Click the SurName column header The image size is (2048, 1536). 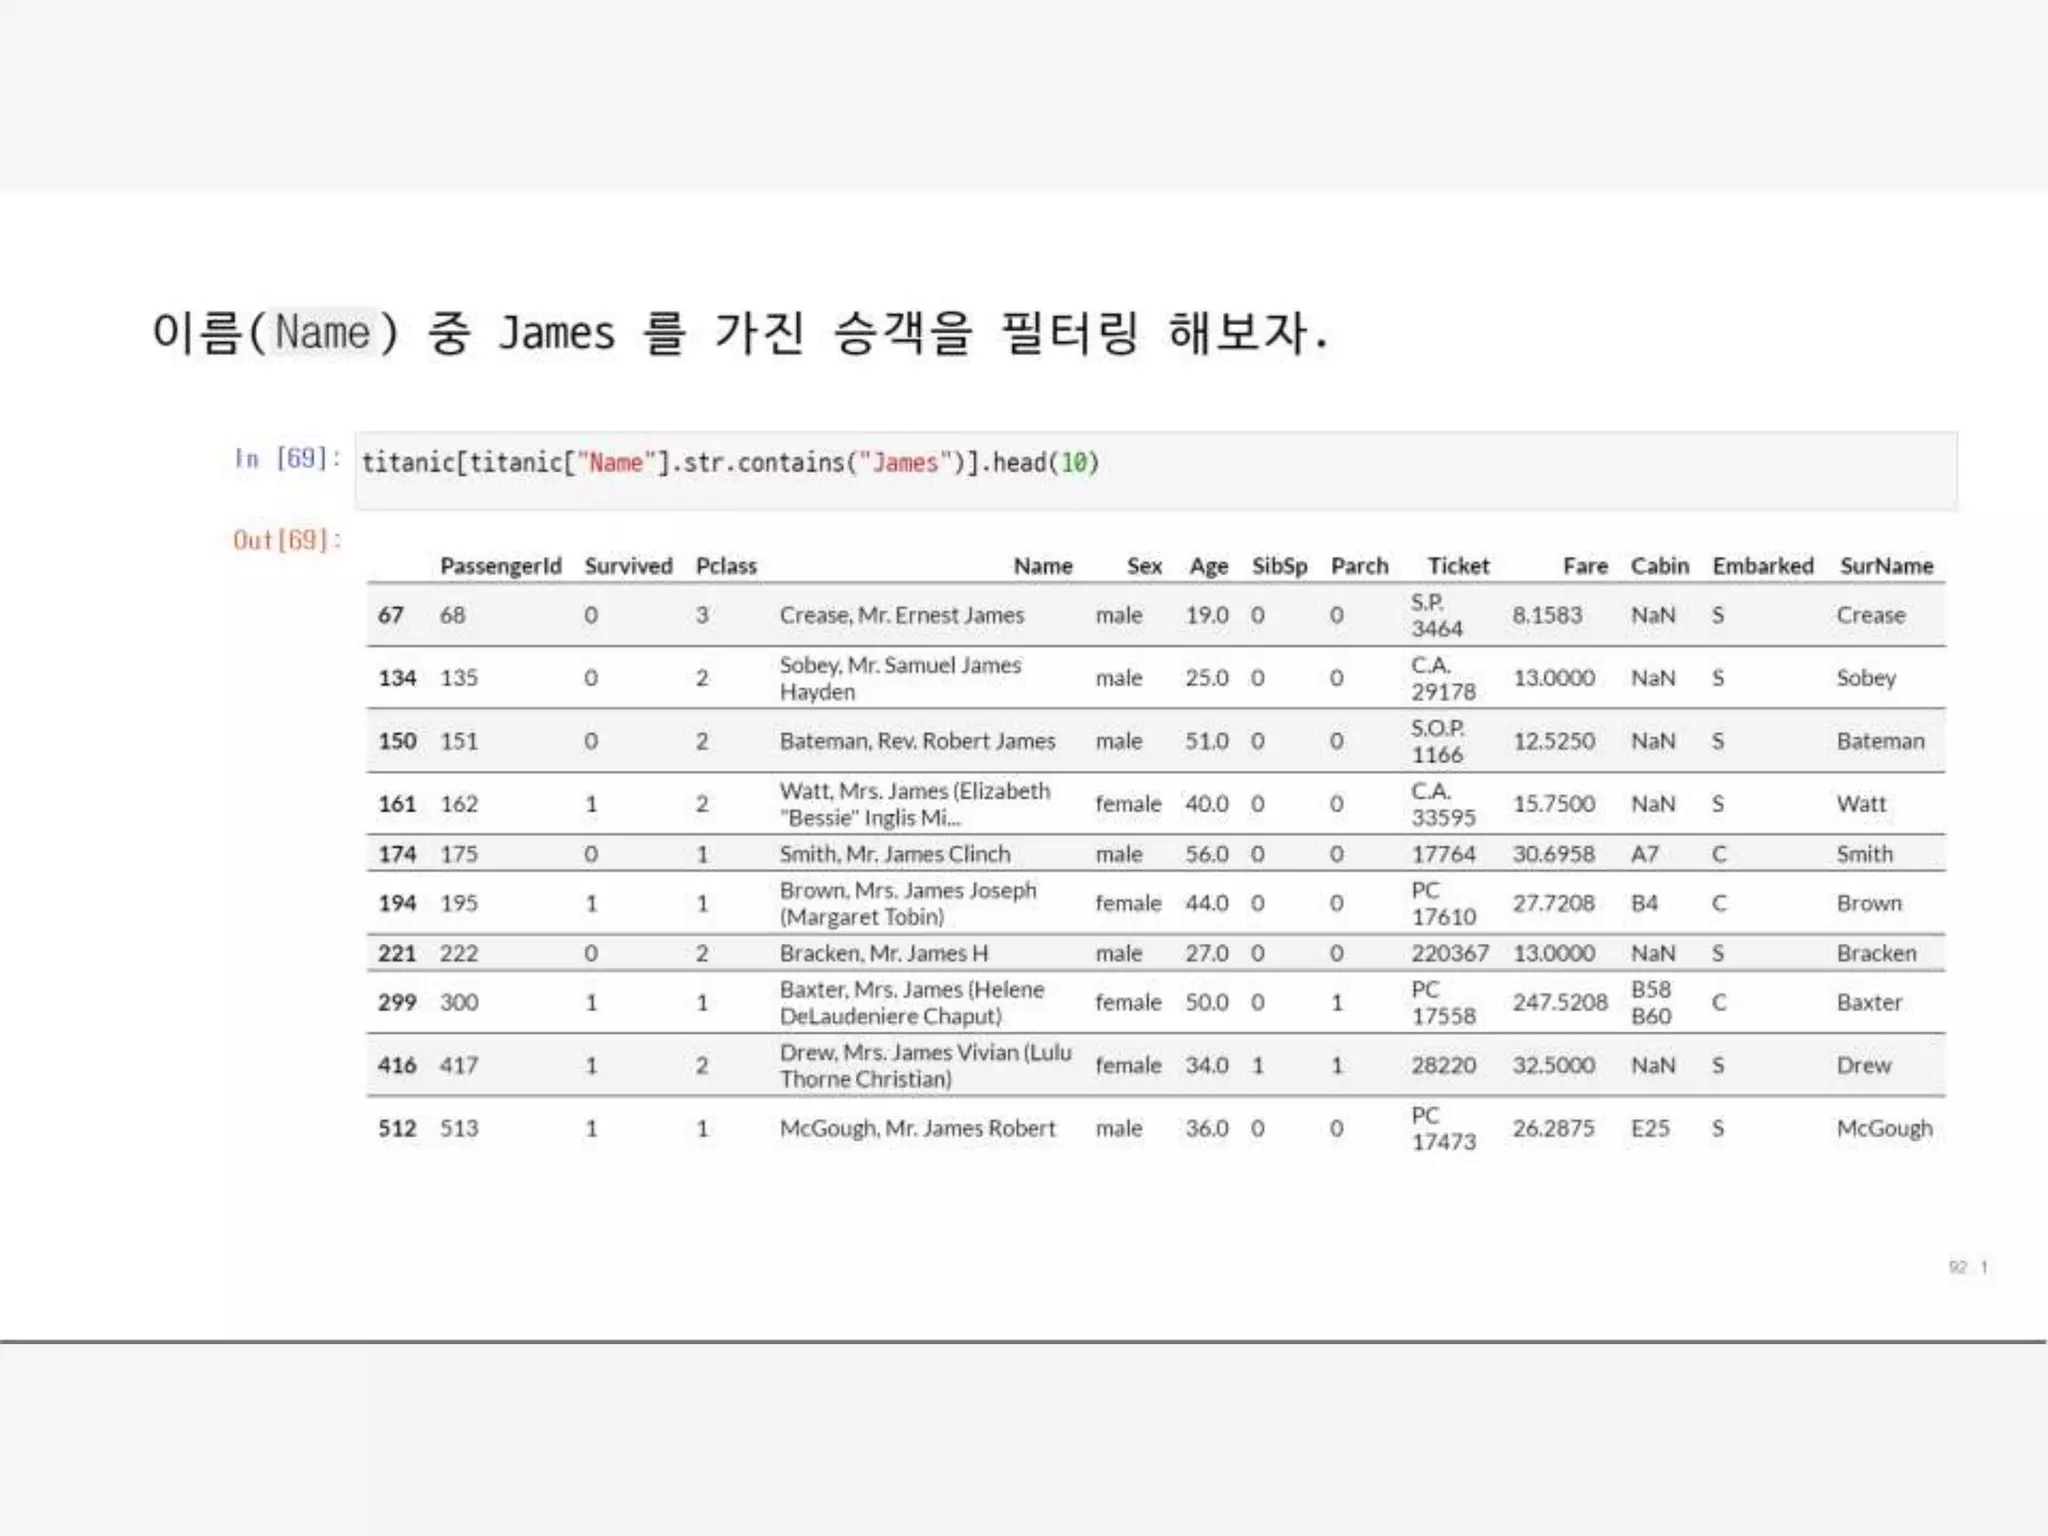[x=1886, y=566]
